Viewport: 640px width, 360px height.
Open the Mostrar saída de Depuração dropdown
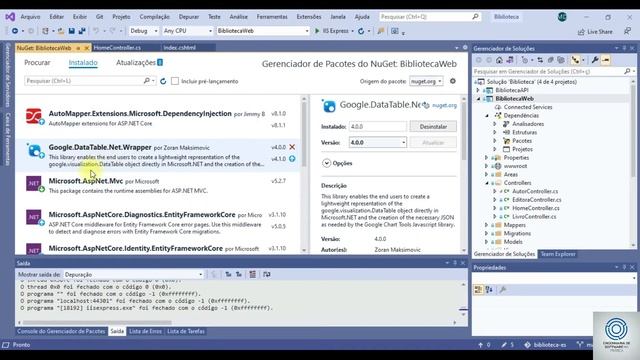coord(133,274)
